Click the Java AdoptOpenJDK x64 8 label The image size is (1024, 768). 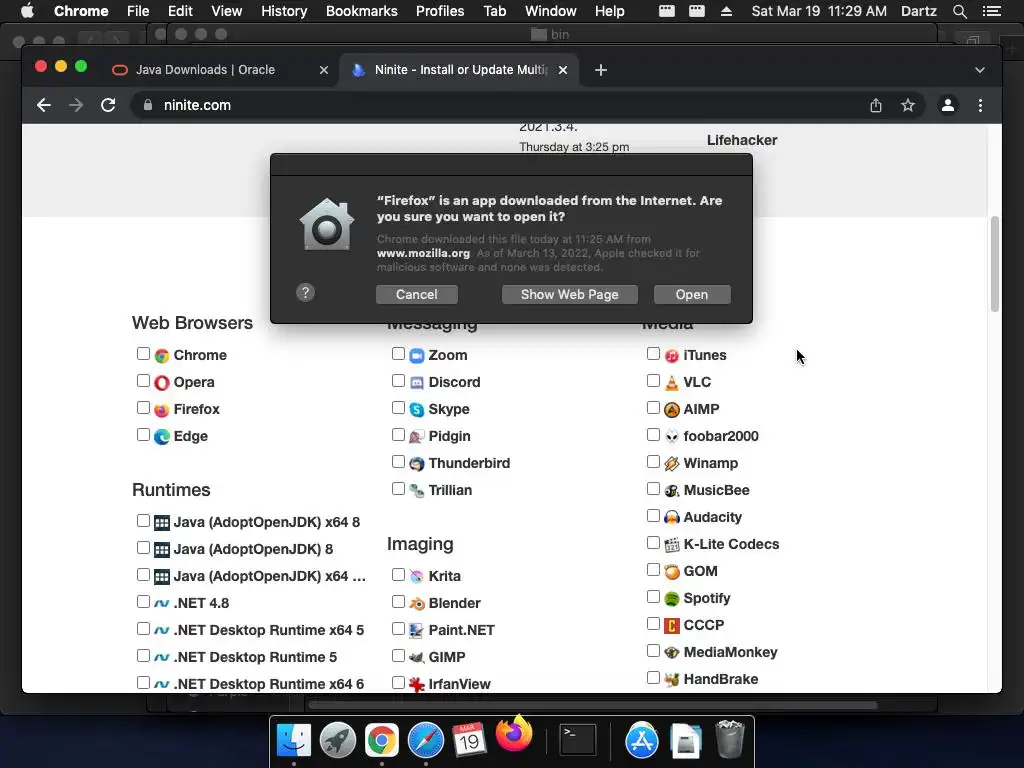click(x=266, y=522)
